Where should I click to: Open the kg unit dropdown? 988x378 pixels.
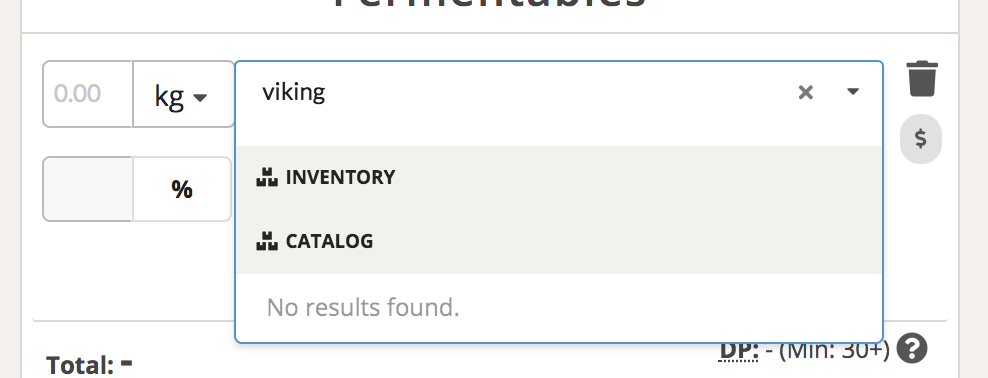(183, 94)
